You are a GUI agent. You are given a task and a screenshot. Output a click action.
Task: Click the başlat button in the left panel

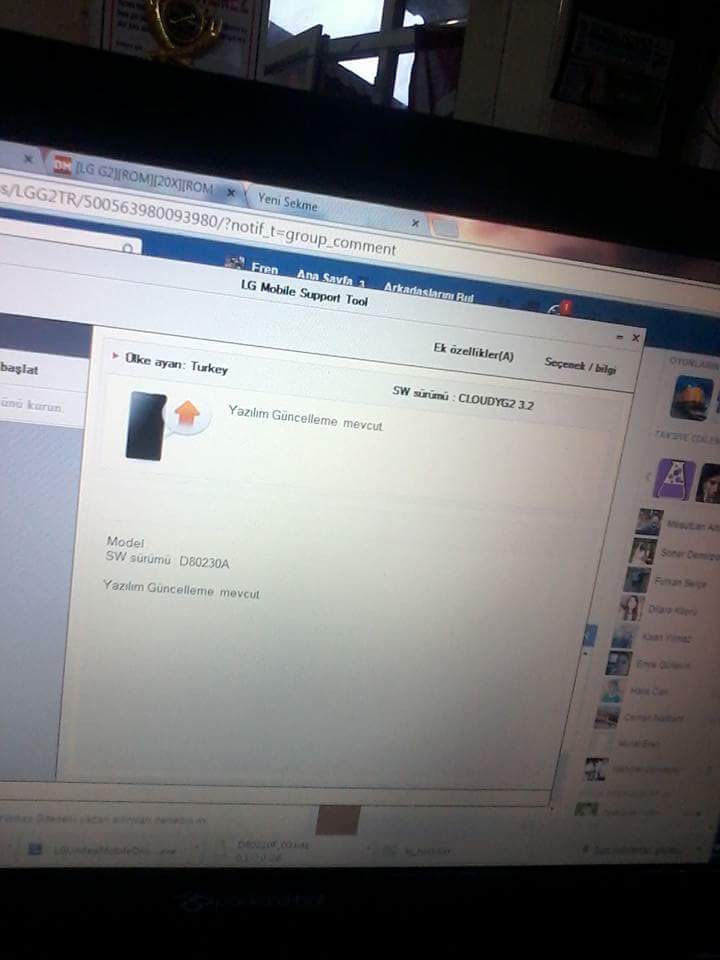pos(20,369)
